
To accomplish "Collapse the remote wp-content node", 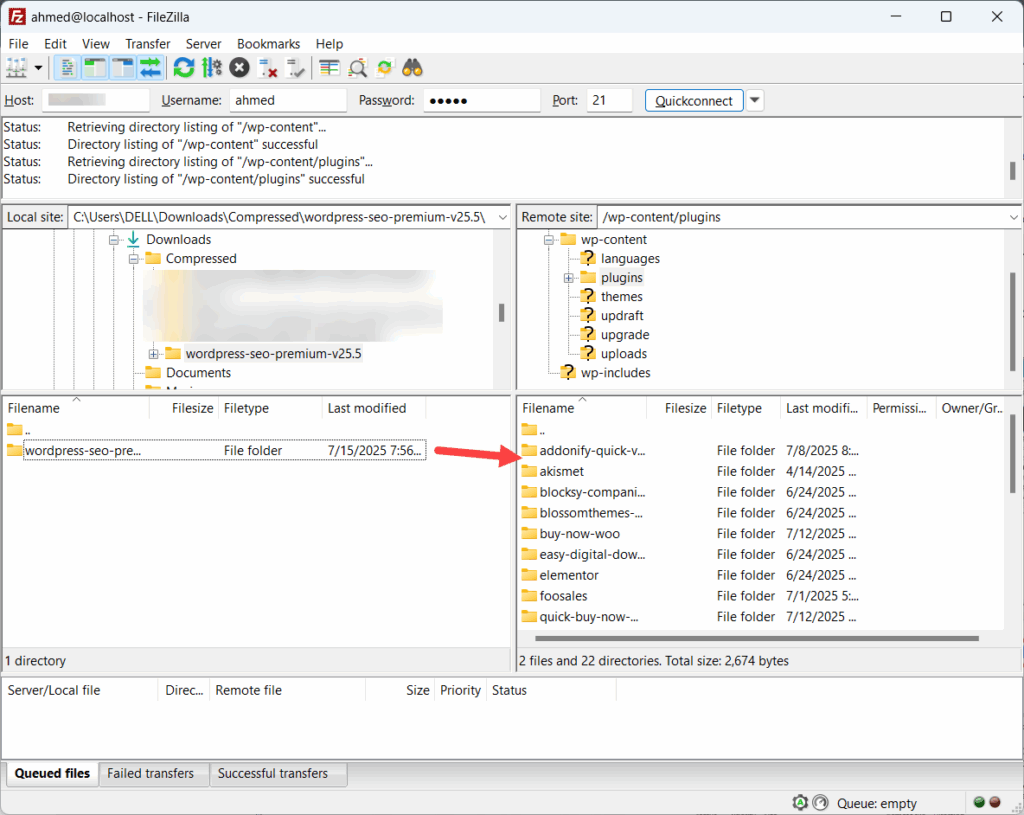I will (x=549, y=240).
